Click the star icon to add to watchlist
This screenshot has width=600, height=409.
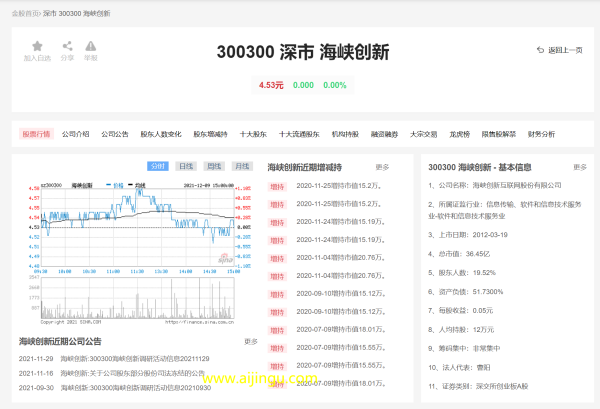pos(37,46)
